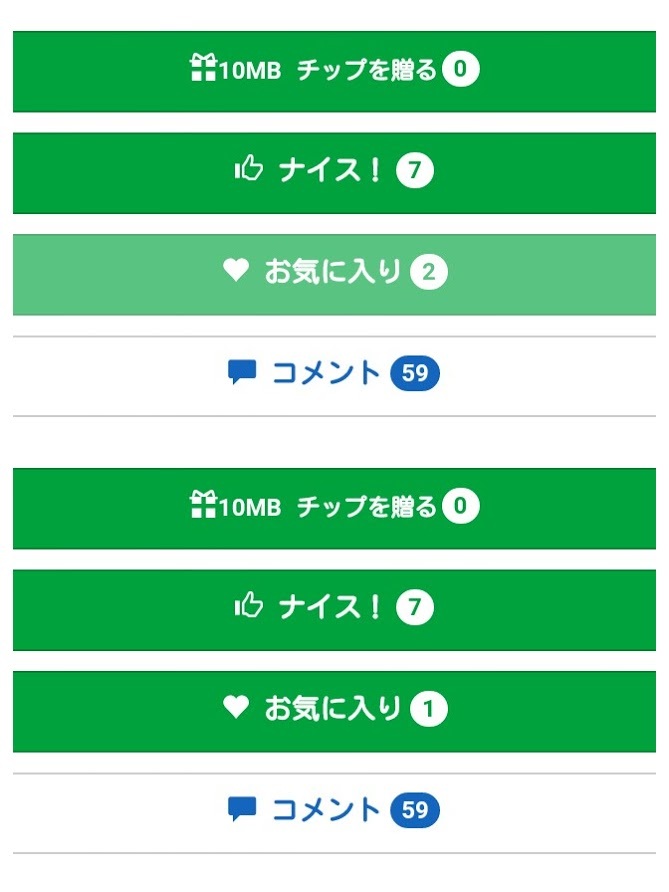Click the heart icon on the light-green お気に入り button

point(235,271)
